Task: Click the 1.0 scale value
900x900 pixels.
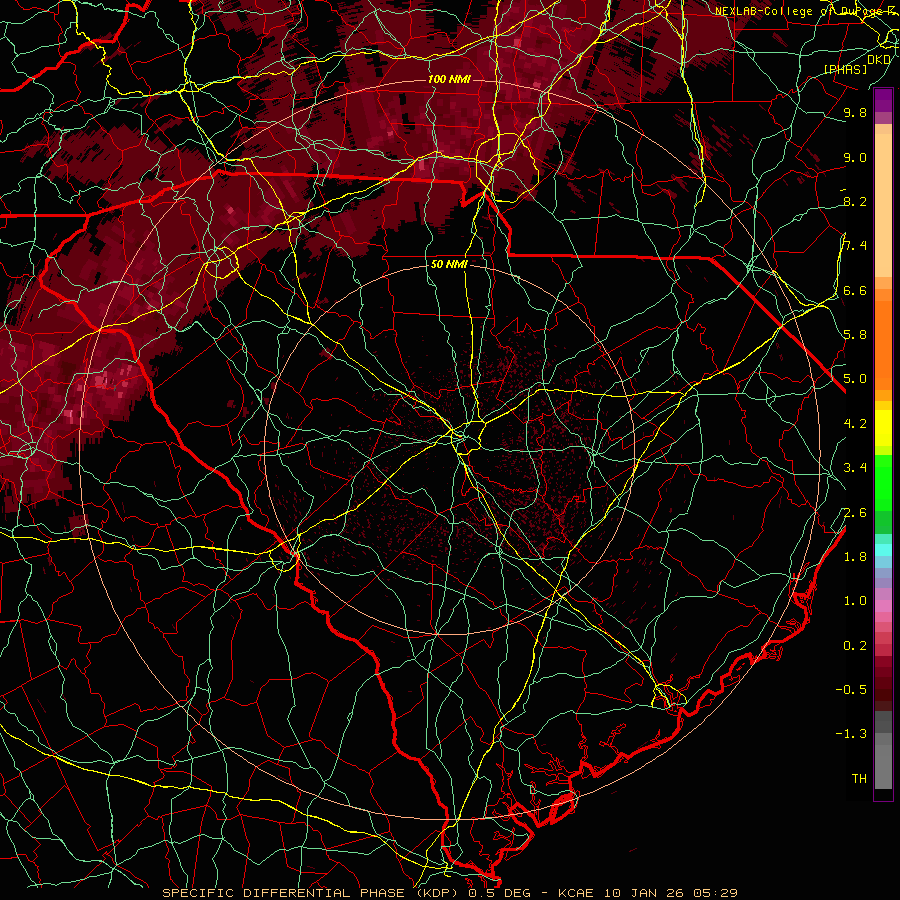Action: coord(855,601)
